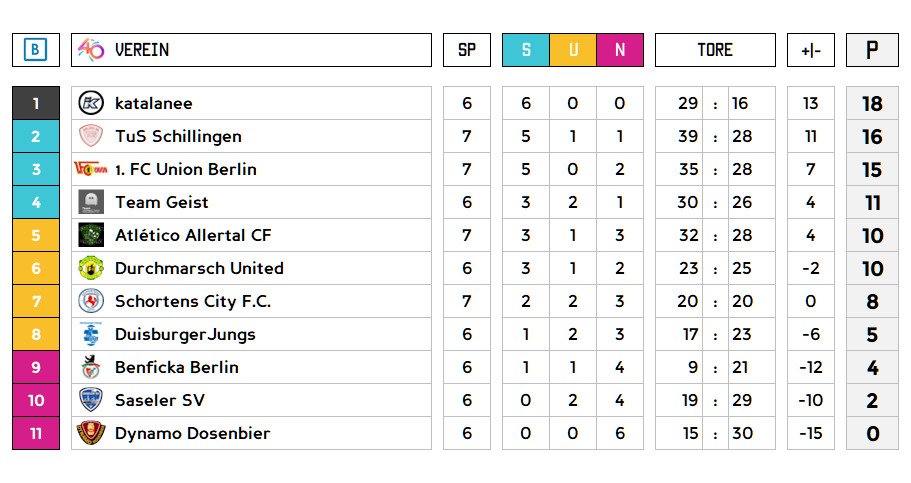
Task: Click the rank 1 position badge
Action: [x=36, y=103]
